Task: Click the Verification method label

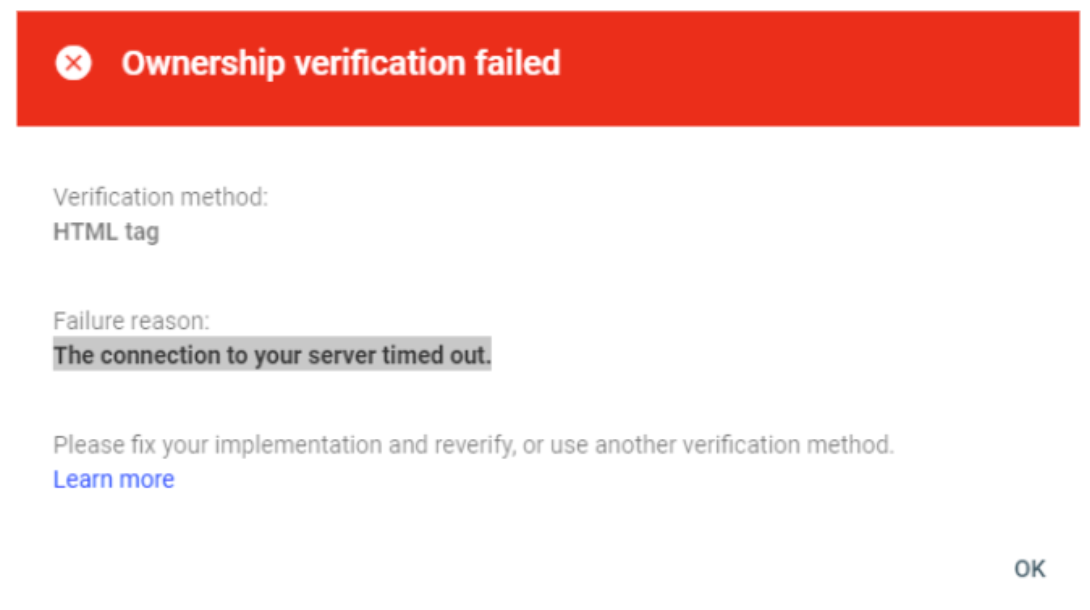Action: (161, 197)
